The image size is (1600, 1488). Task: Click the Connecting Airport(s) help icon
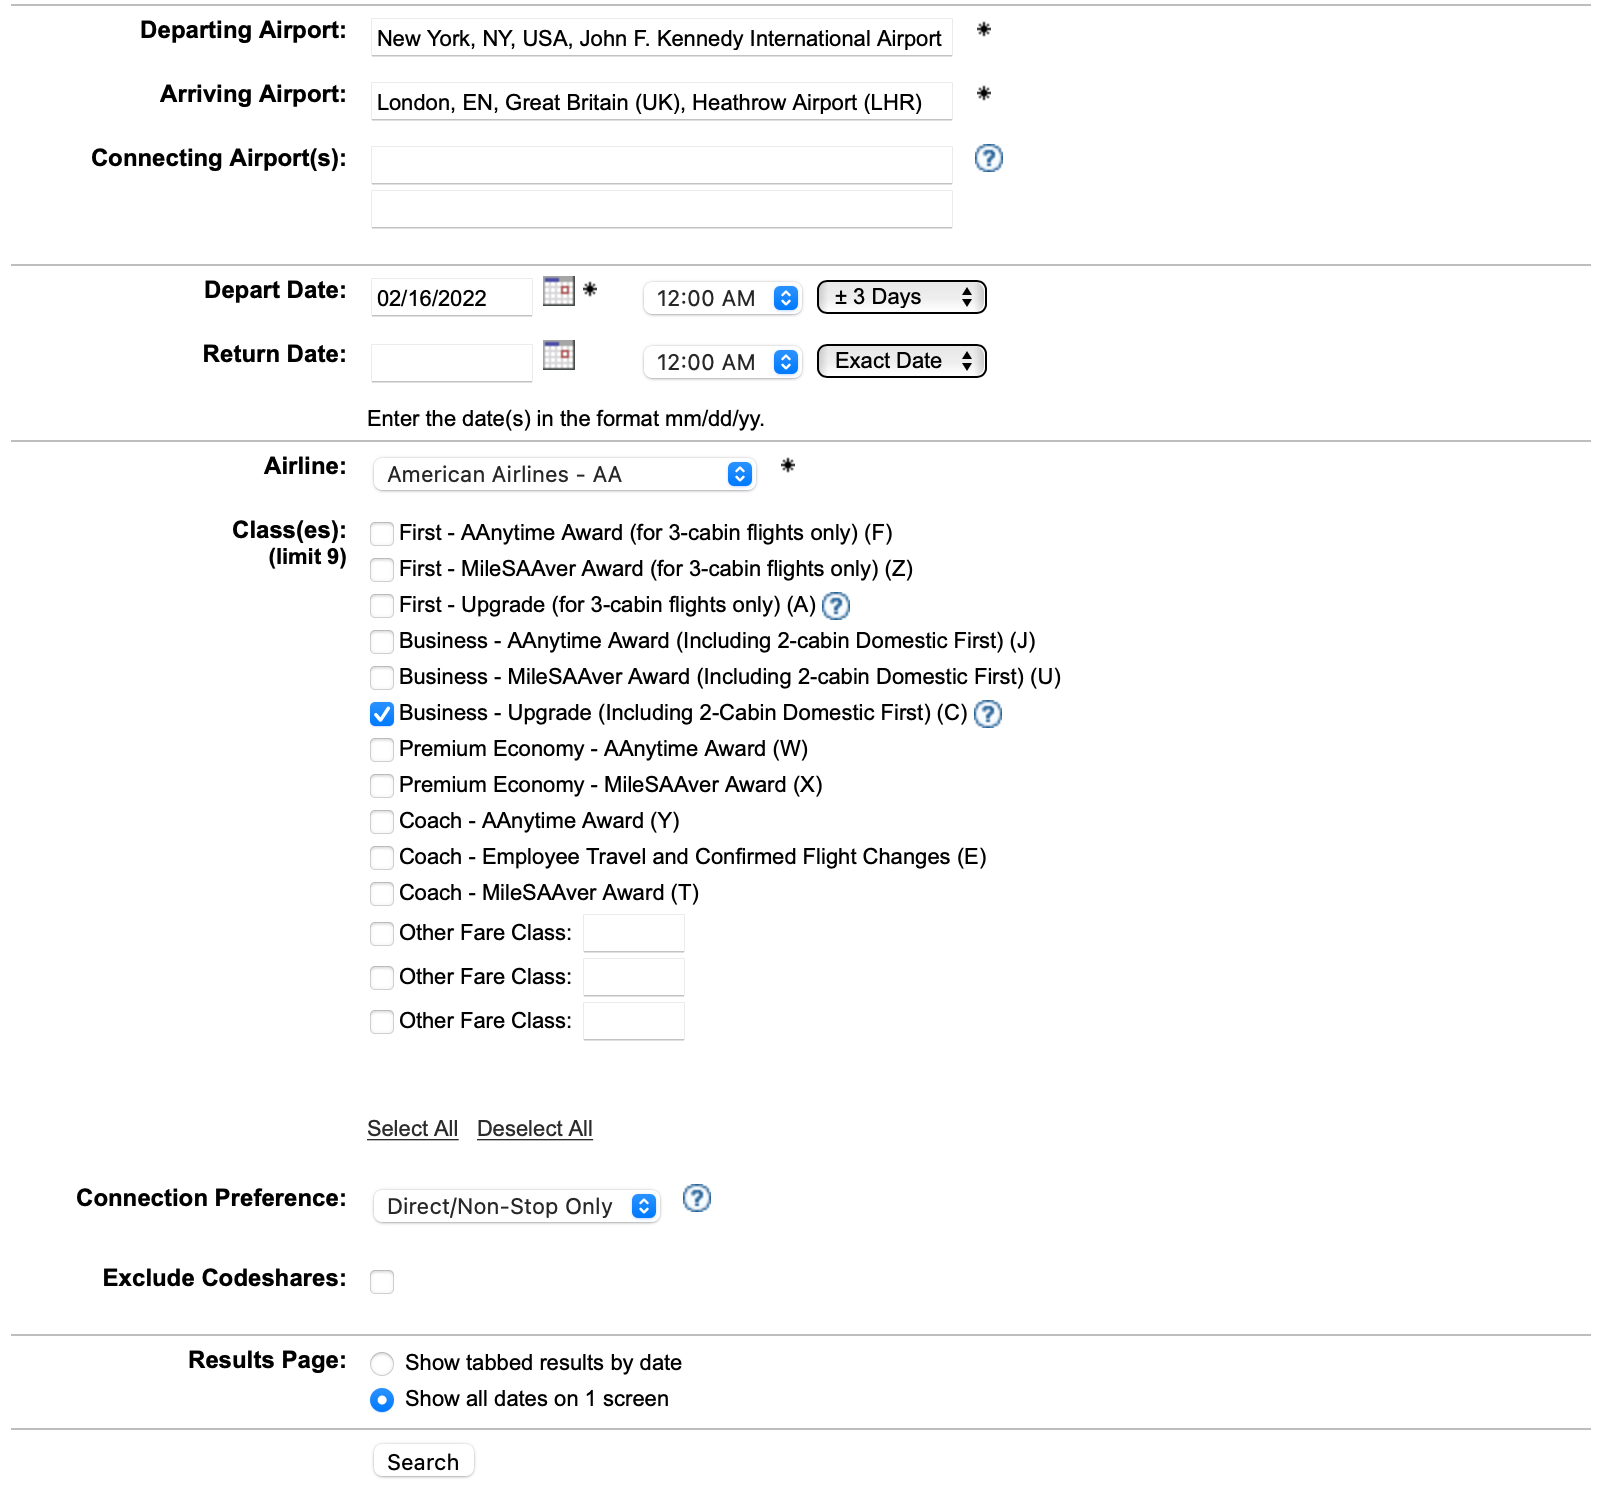pos(988,158)
